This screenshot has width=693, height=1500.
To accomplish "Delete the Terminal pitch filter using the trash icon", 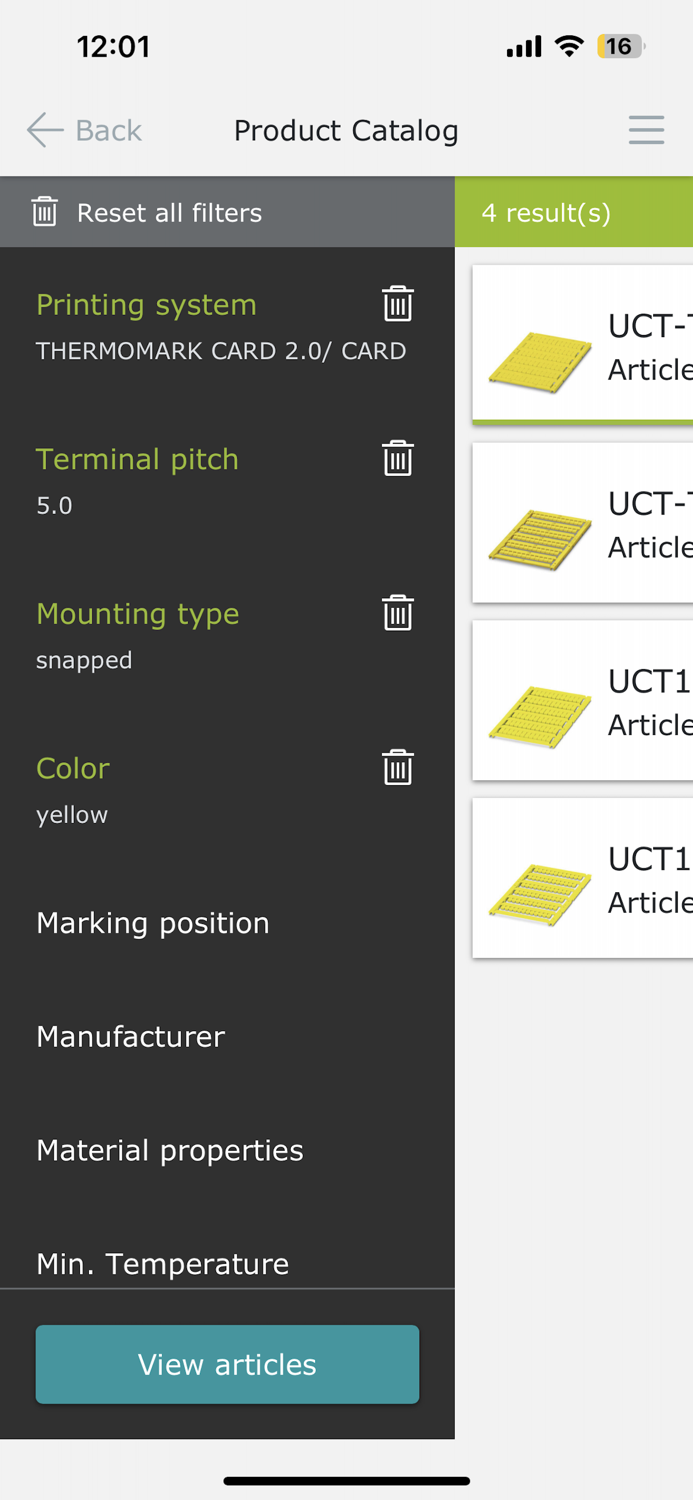I will [397, 457].
